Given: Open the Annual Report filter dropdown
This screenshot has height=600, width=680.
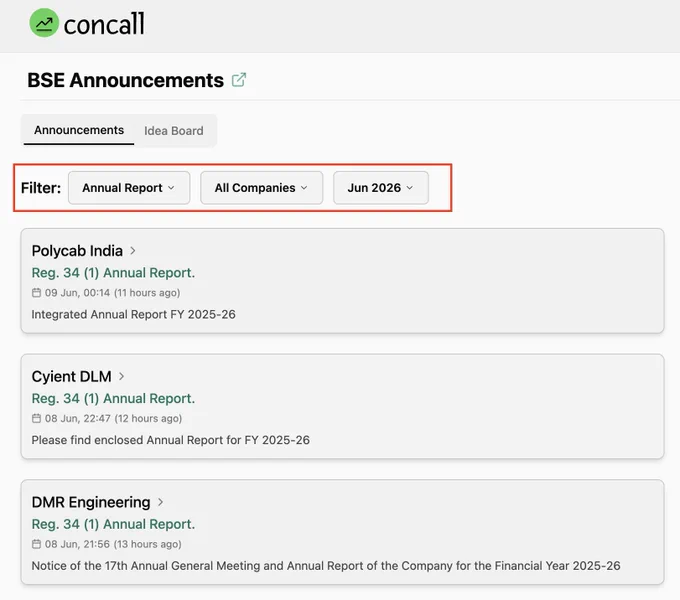Looking at the screenshot, I should (x=129, y=188).
